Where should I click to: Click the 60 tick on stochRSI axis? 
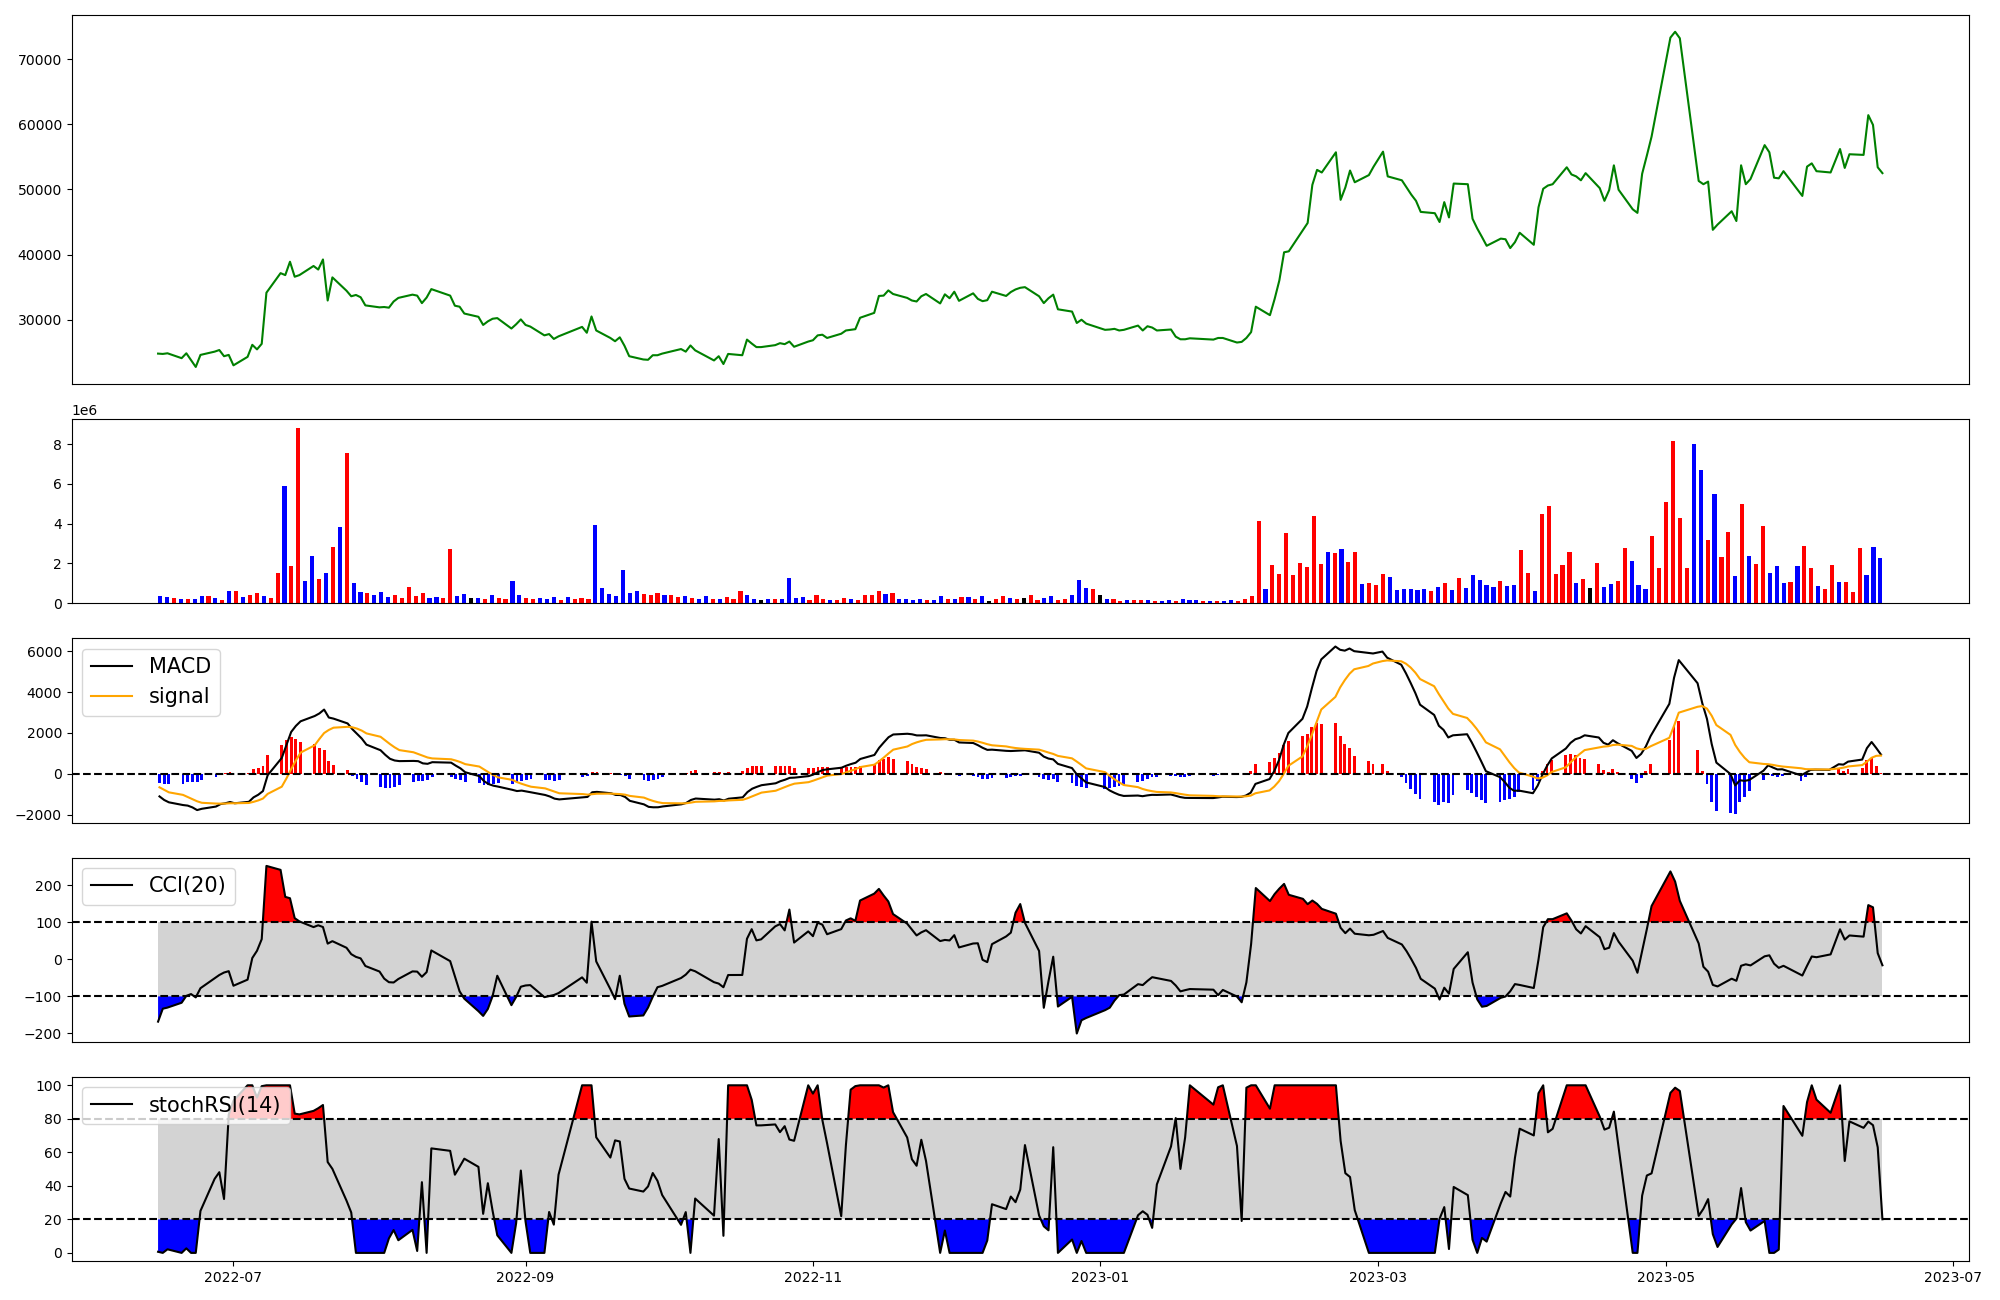53,1153
